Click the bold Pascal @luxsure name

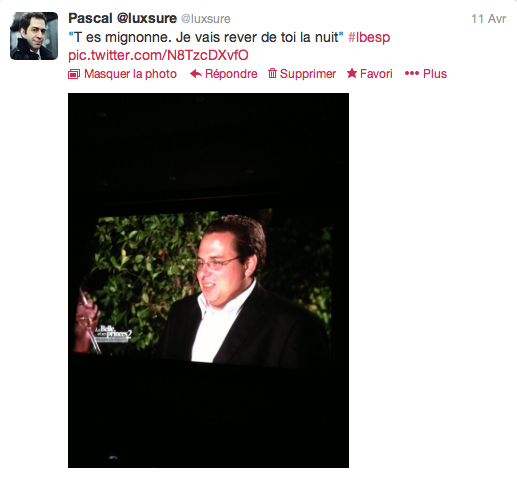click(x=122, y=18)
